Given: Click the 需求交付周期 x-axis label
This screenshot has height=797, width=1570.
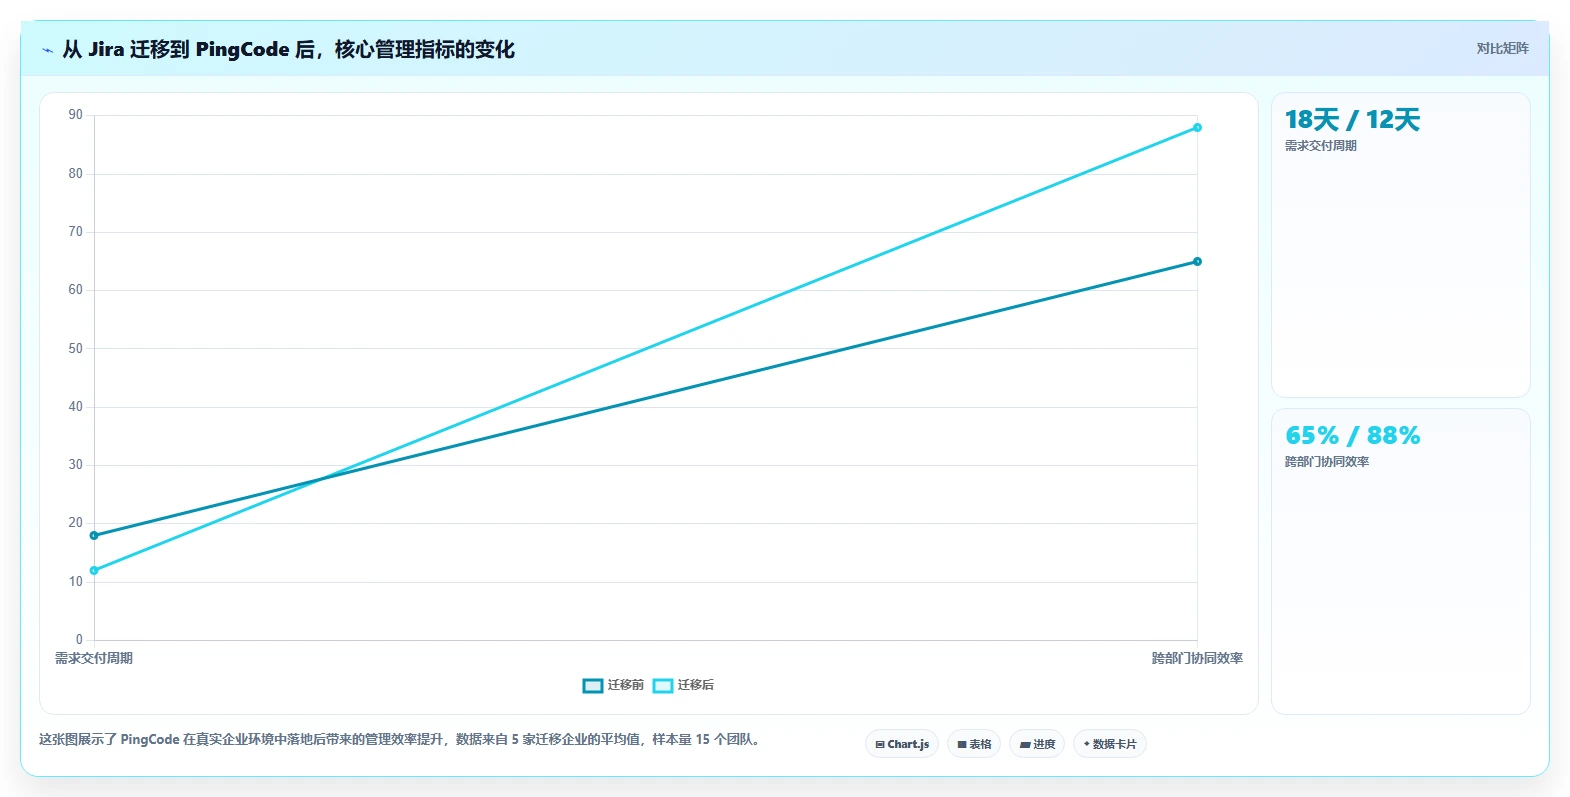Looking at the screenshot, I should point(94,658).
